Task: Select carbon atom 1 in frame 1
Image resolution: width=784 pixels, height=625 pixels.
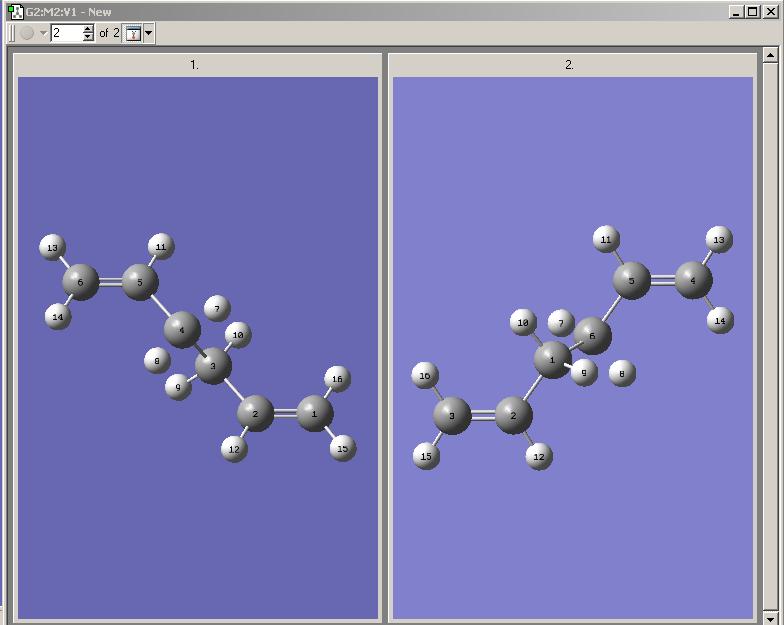Action: click(x=314, y=414)
